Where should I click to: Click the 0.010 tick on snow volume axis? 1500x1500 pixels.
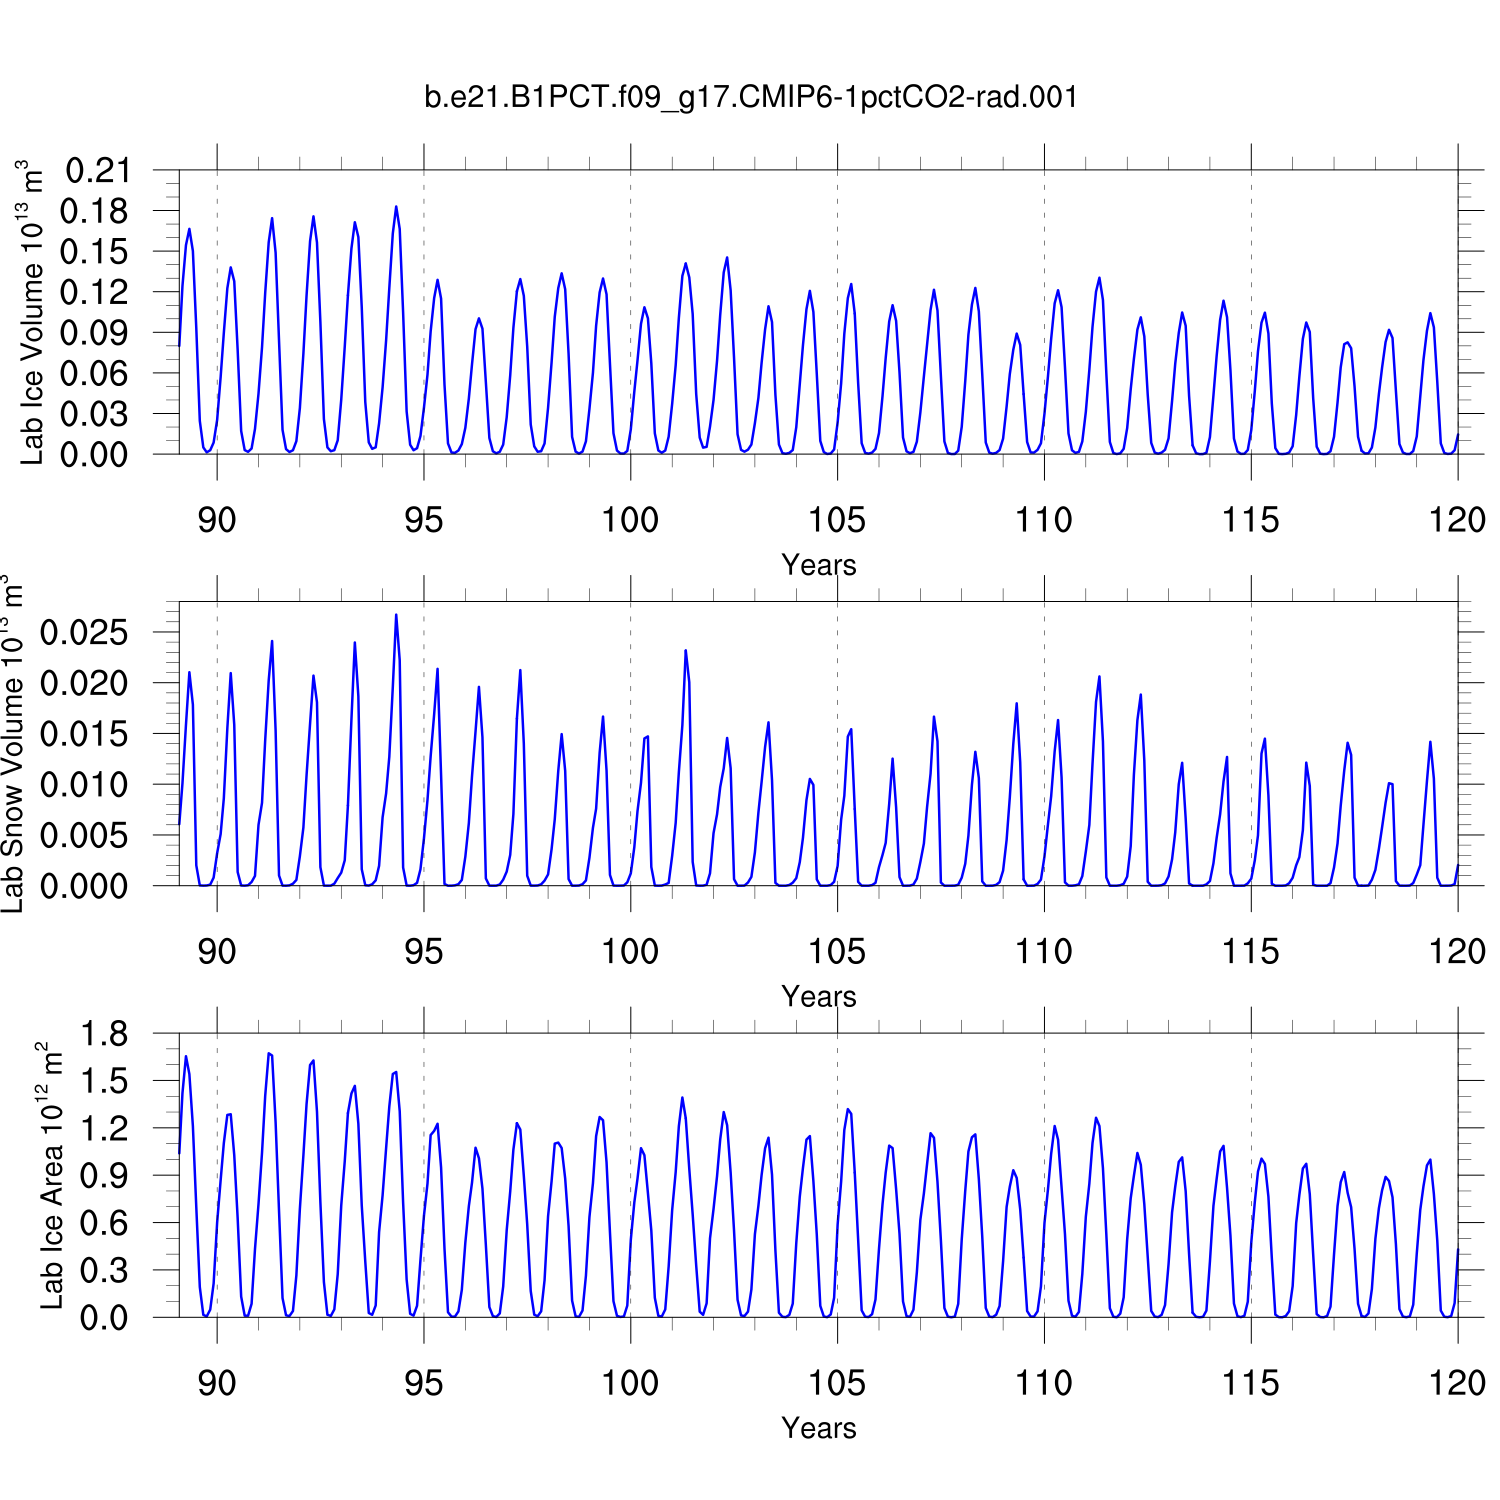(85, 785)
